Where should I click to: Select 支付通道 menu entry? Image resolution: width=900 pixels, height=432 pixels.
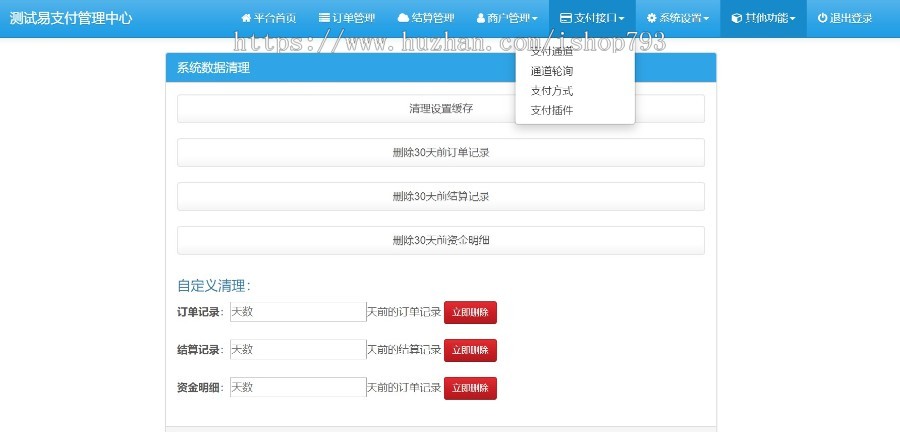point(552,52)
